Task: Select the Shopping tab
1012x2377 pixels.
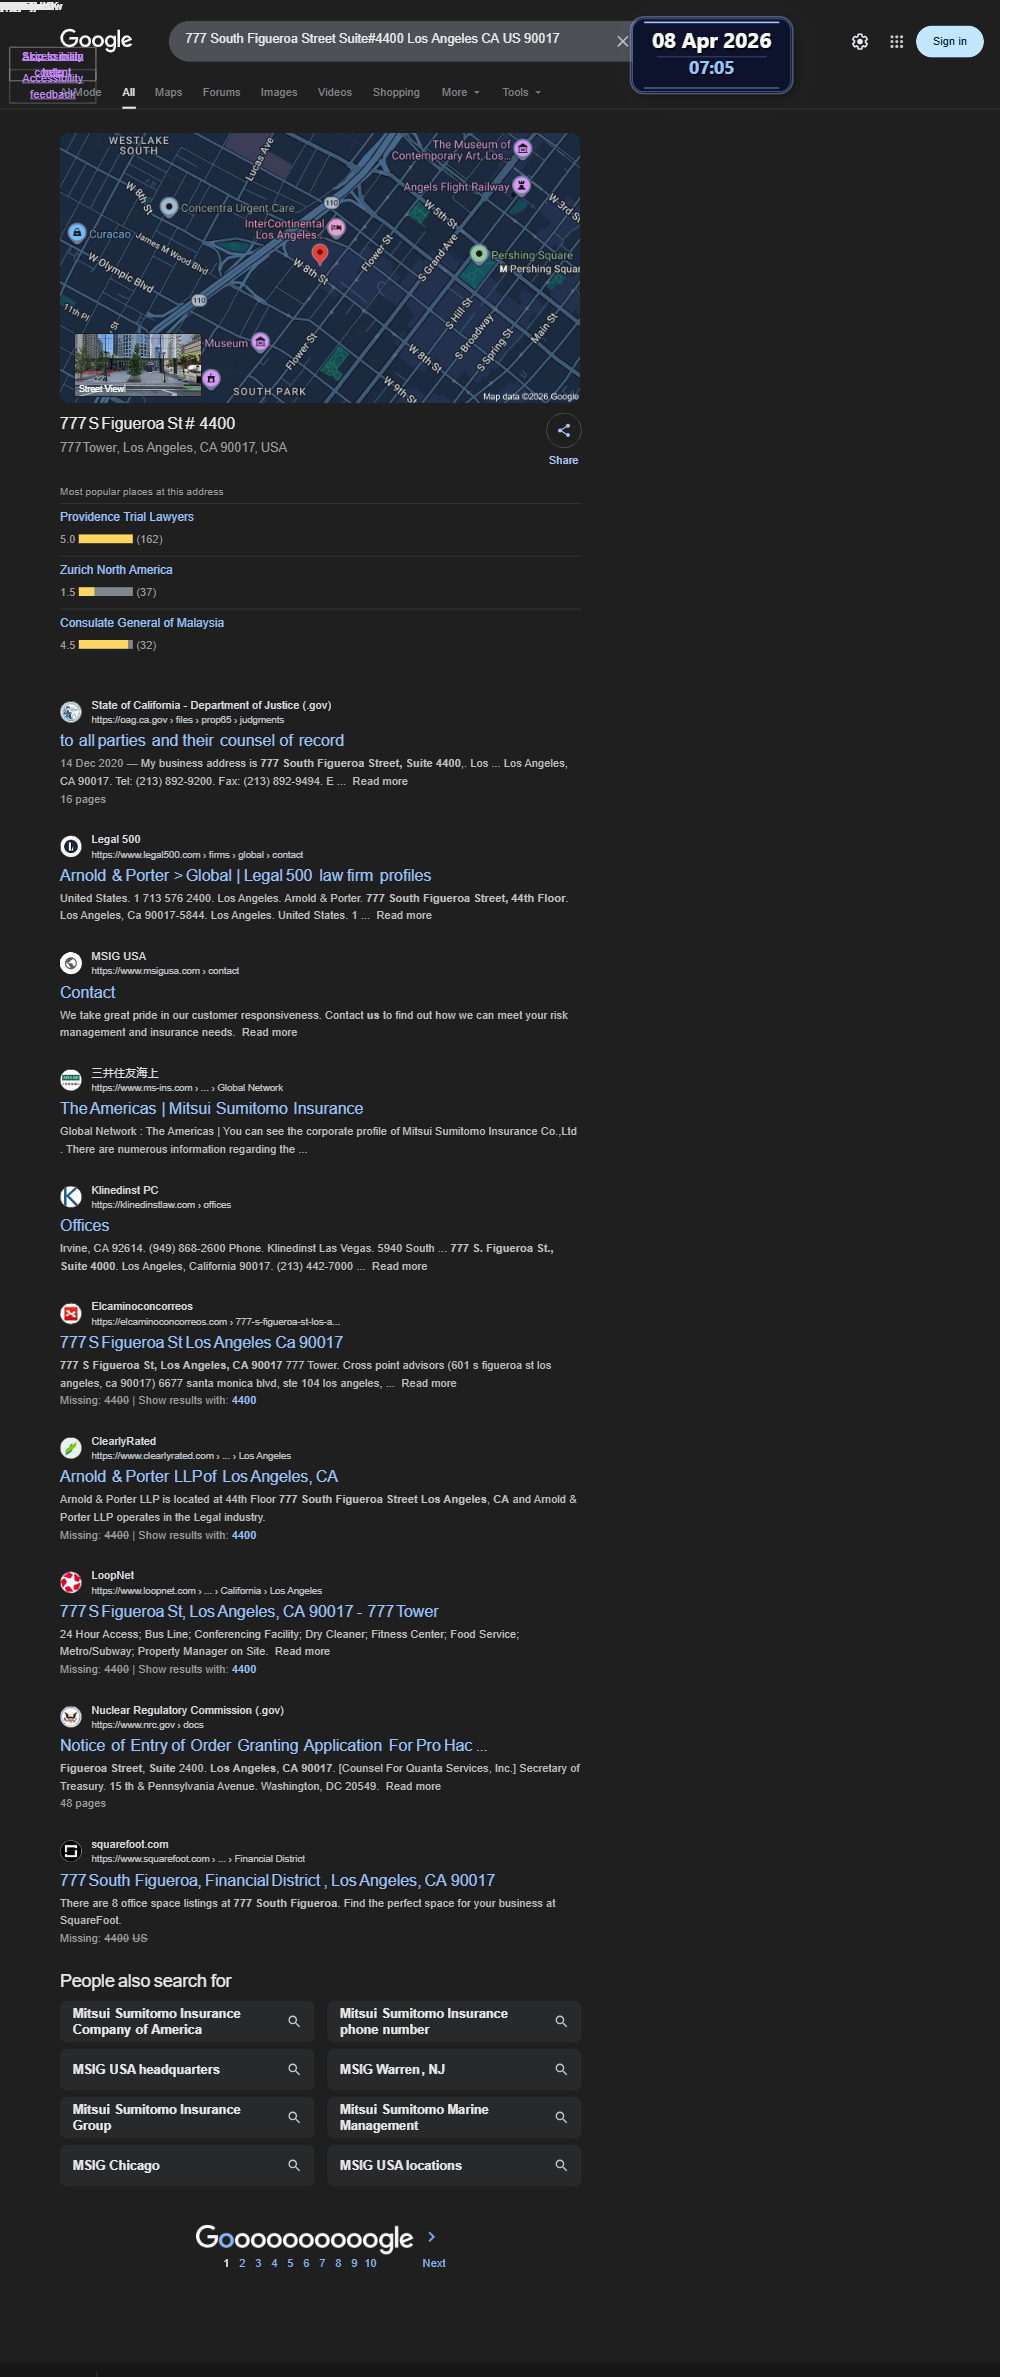Action: click(396, 92)
